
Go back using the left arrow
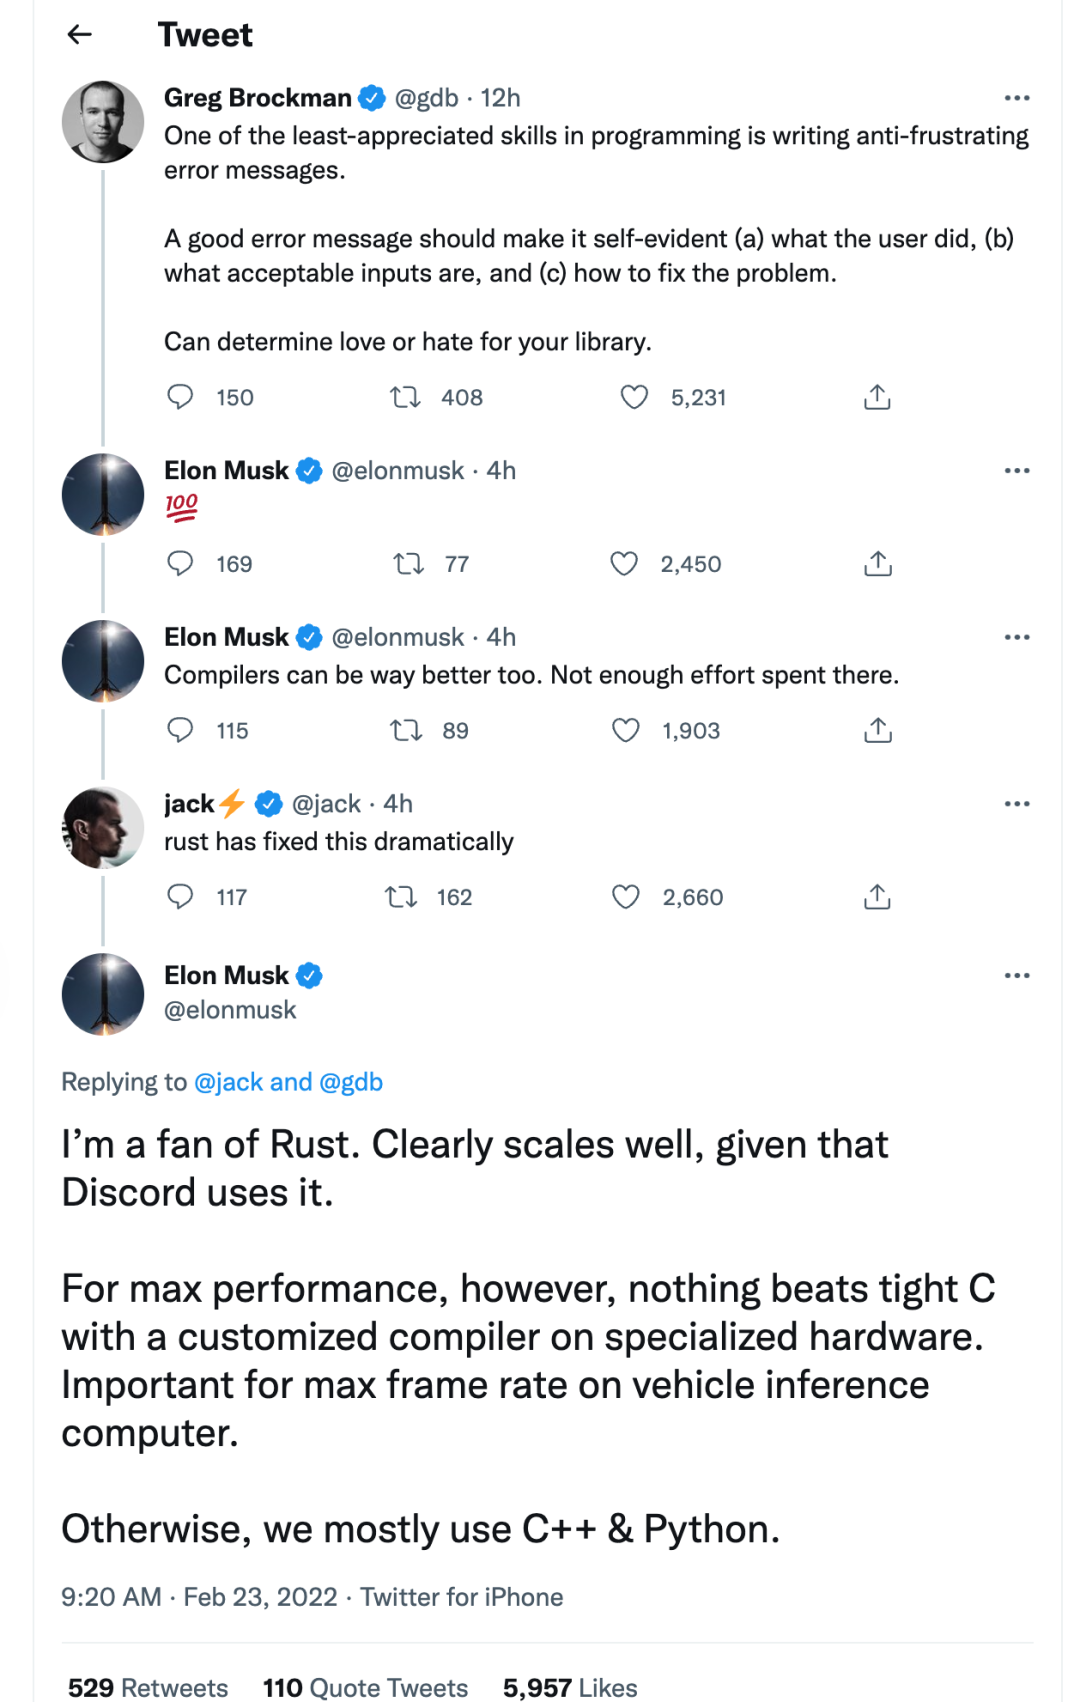(x=79, y=35)
